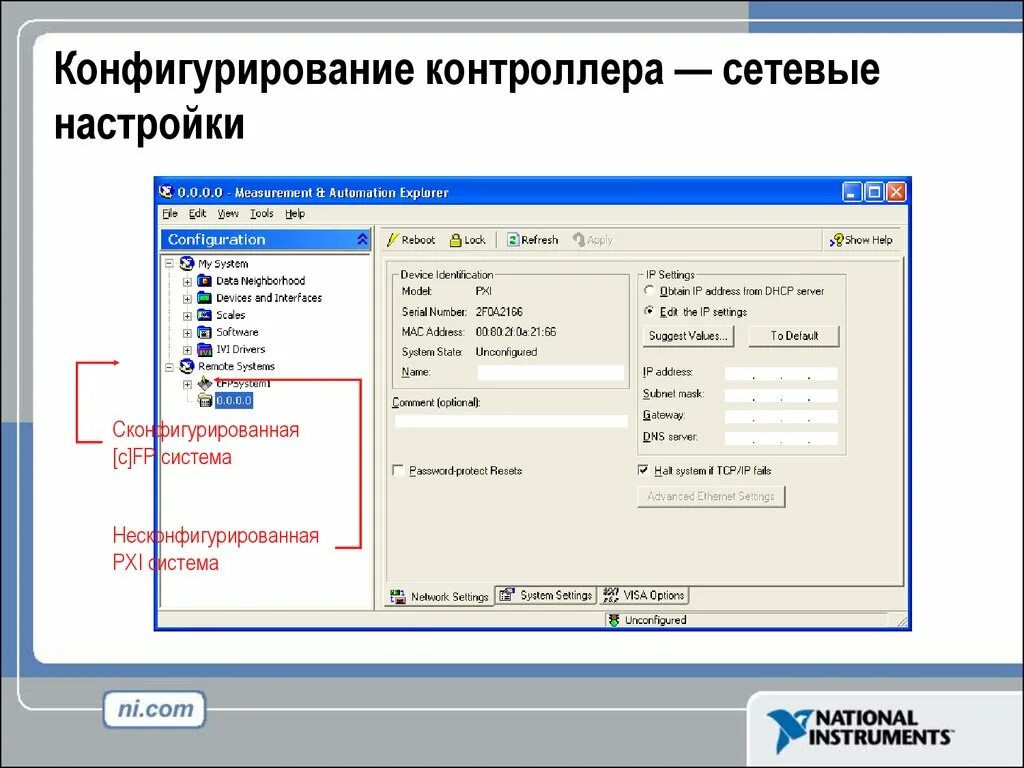Select Edit the IP settings radio button
This screenshot has width=1024, height=768.
[649, 312]
